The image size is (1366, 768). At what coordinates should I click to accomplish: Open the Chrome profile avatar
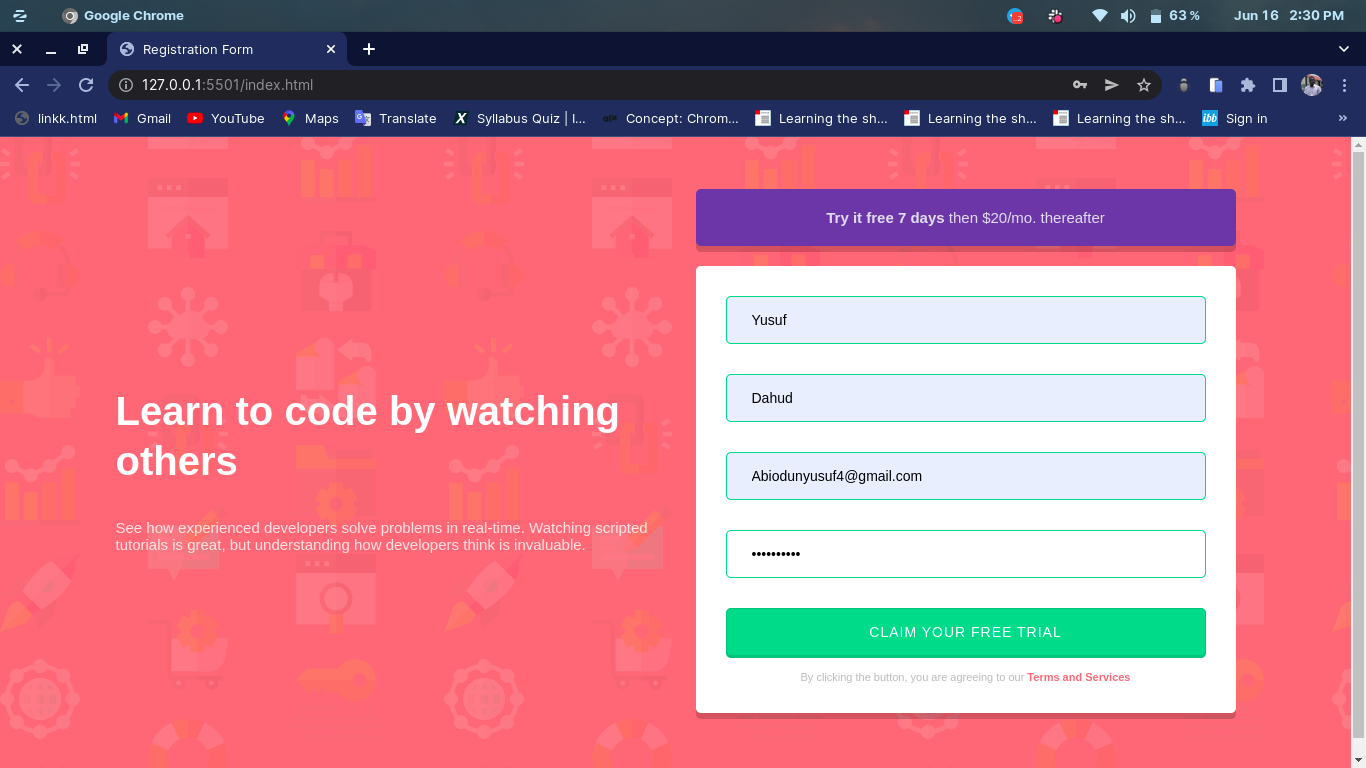[1311, 85]
